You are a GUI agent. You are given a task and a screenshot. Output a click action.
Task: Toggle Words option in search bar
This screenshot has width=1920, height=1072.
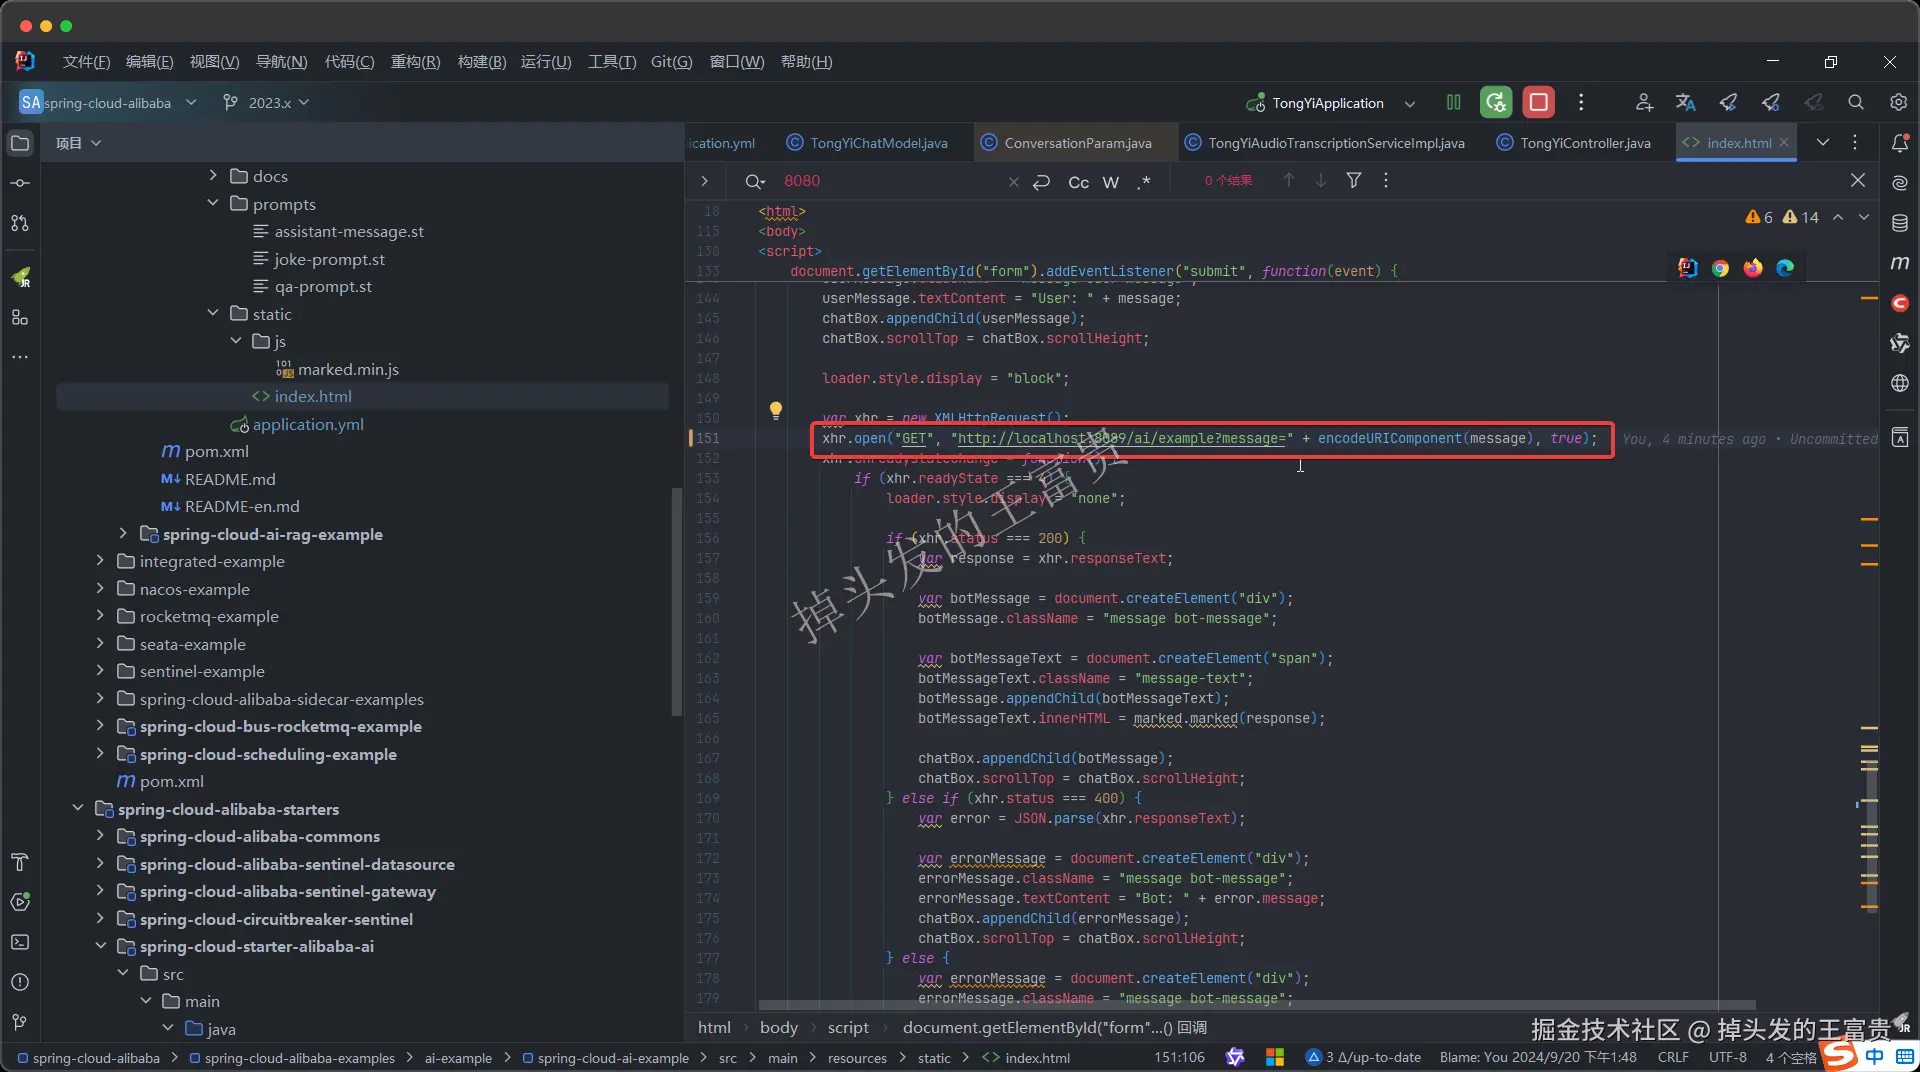coord(1111,182)
